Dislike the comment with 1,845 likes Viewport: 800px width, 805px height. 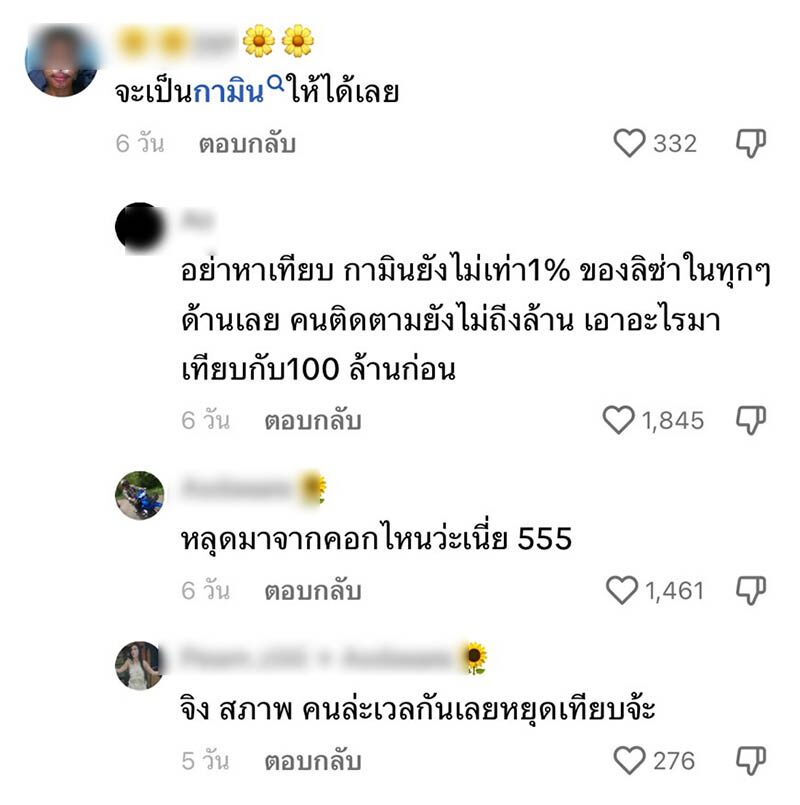pyautogui.click(x=751, y=420)
